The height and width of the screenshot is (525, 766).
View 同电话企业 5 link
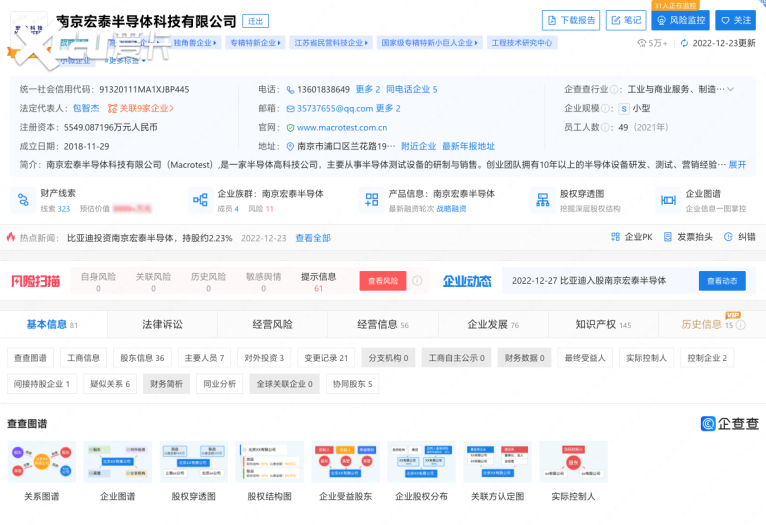(x=411, y=89)
